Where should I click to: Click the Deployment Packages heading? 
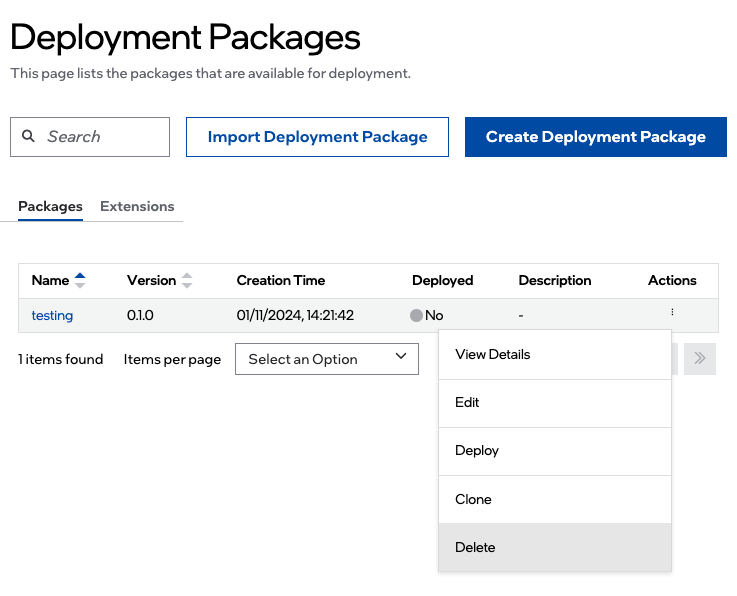[185, 38]
